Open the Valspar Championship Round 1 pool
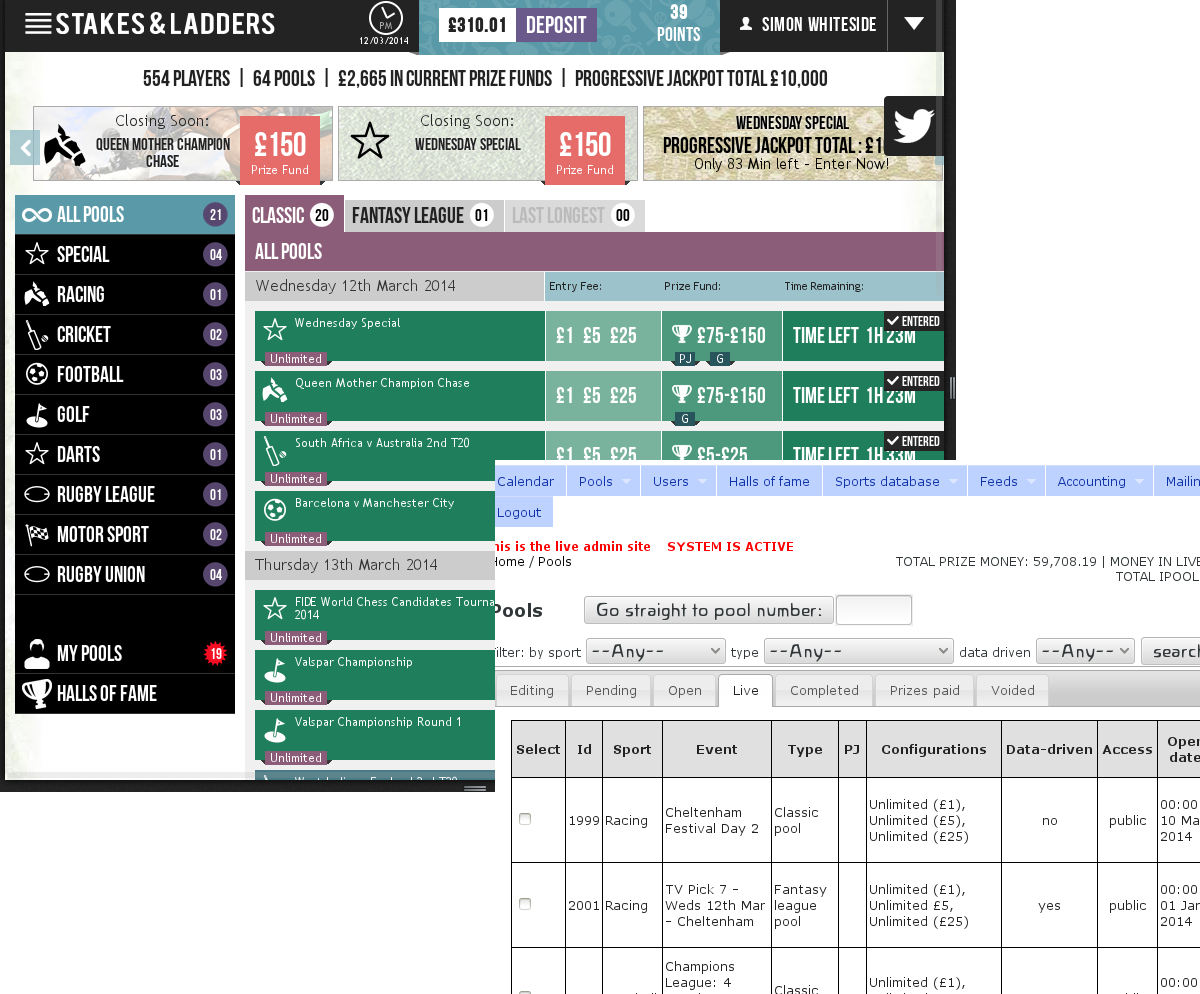The width and height of the screenshot is (1200, 994). pyautogui.click(x=375, y=736)
